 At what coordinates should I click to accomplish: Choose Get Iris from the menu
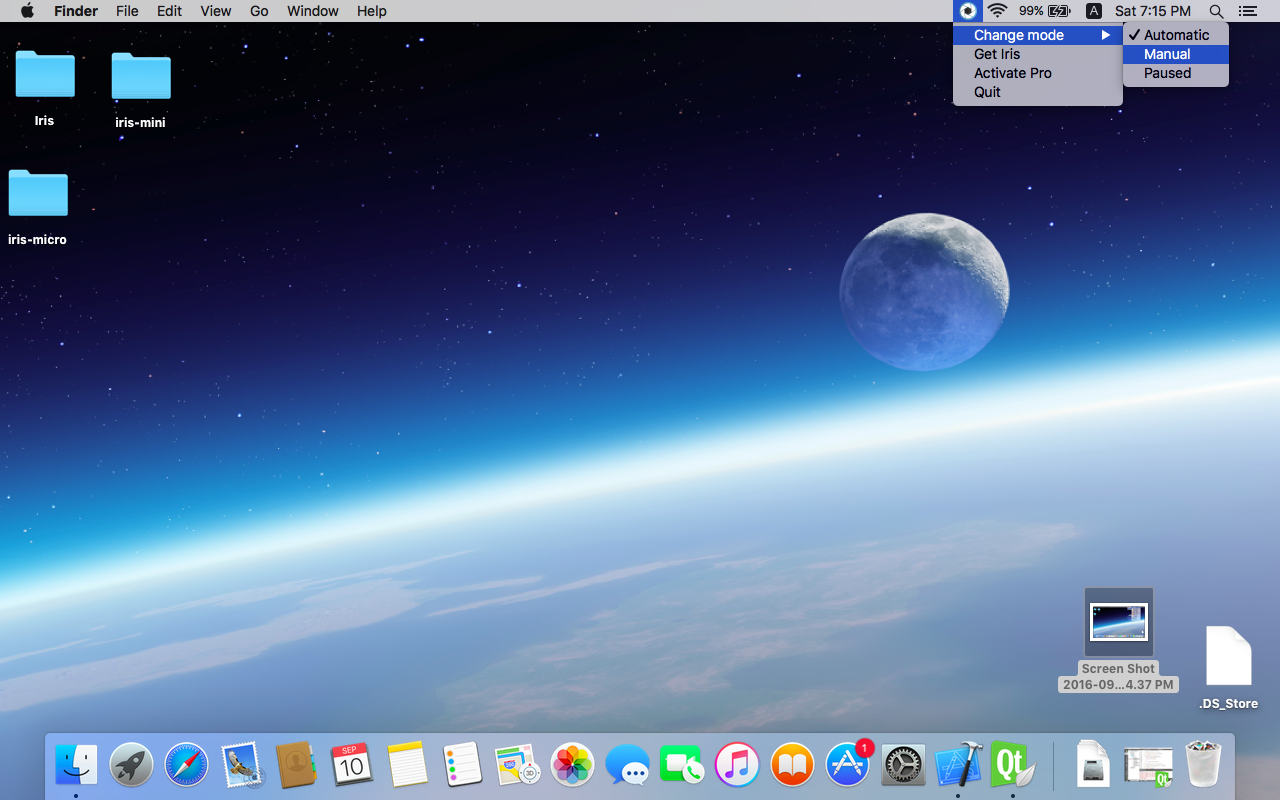(1038, 54)
